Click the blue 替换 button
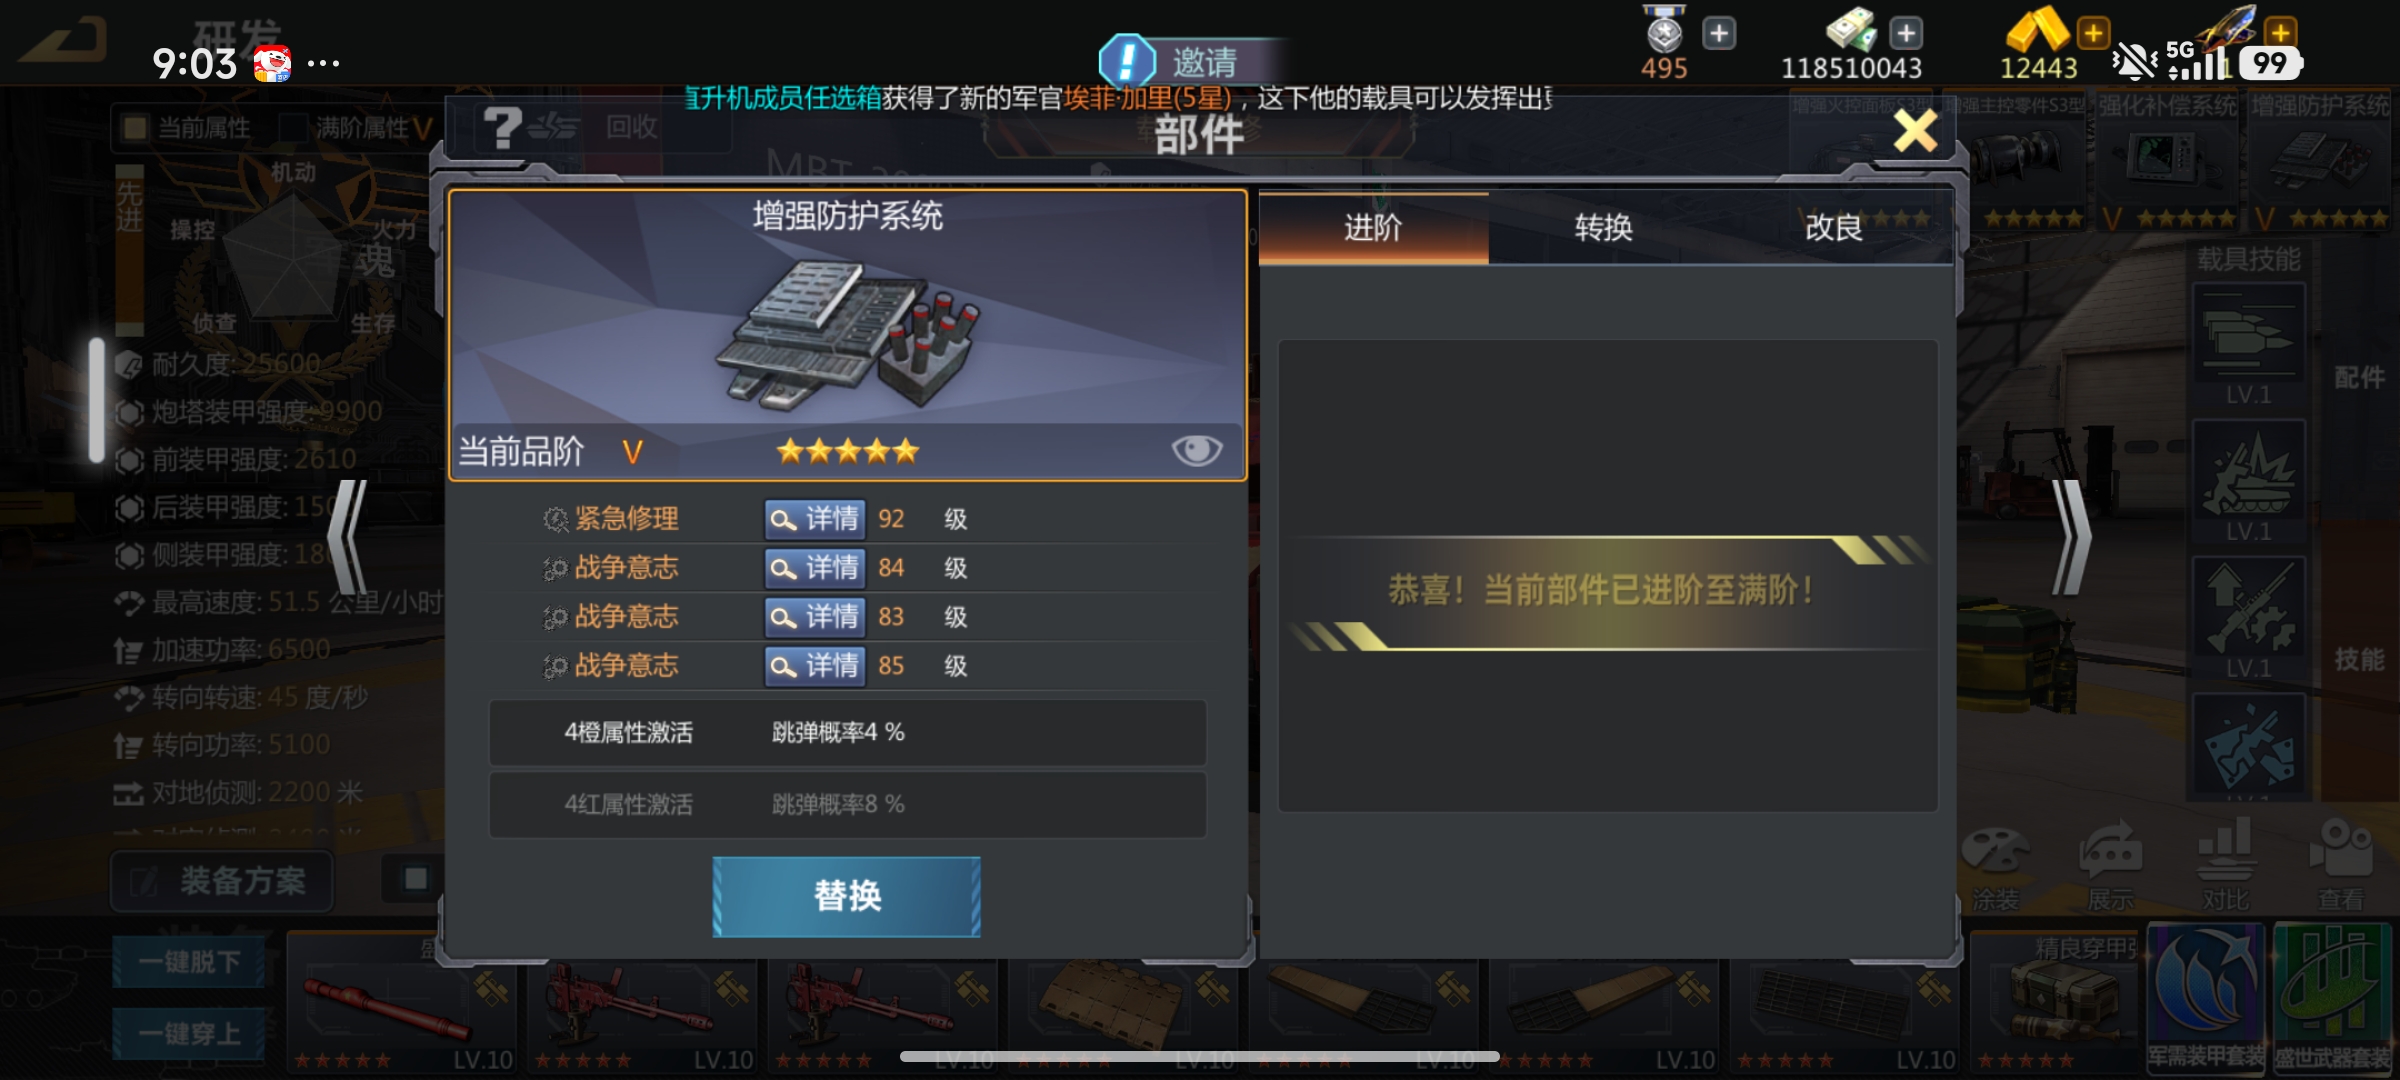Viewport: 2400px width, 1080px height. tap(846, 896)
